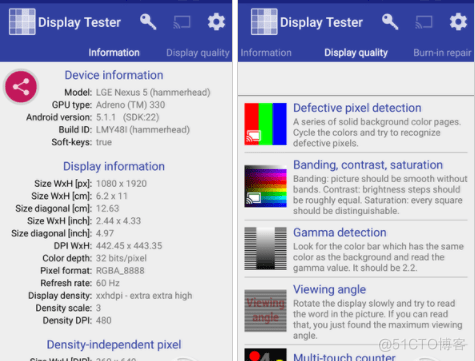Screen dimensions: 475x361
Task: Select the Information tab in left screen
Action: [x=114, y=53]
